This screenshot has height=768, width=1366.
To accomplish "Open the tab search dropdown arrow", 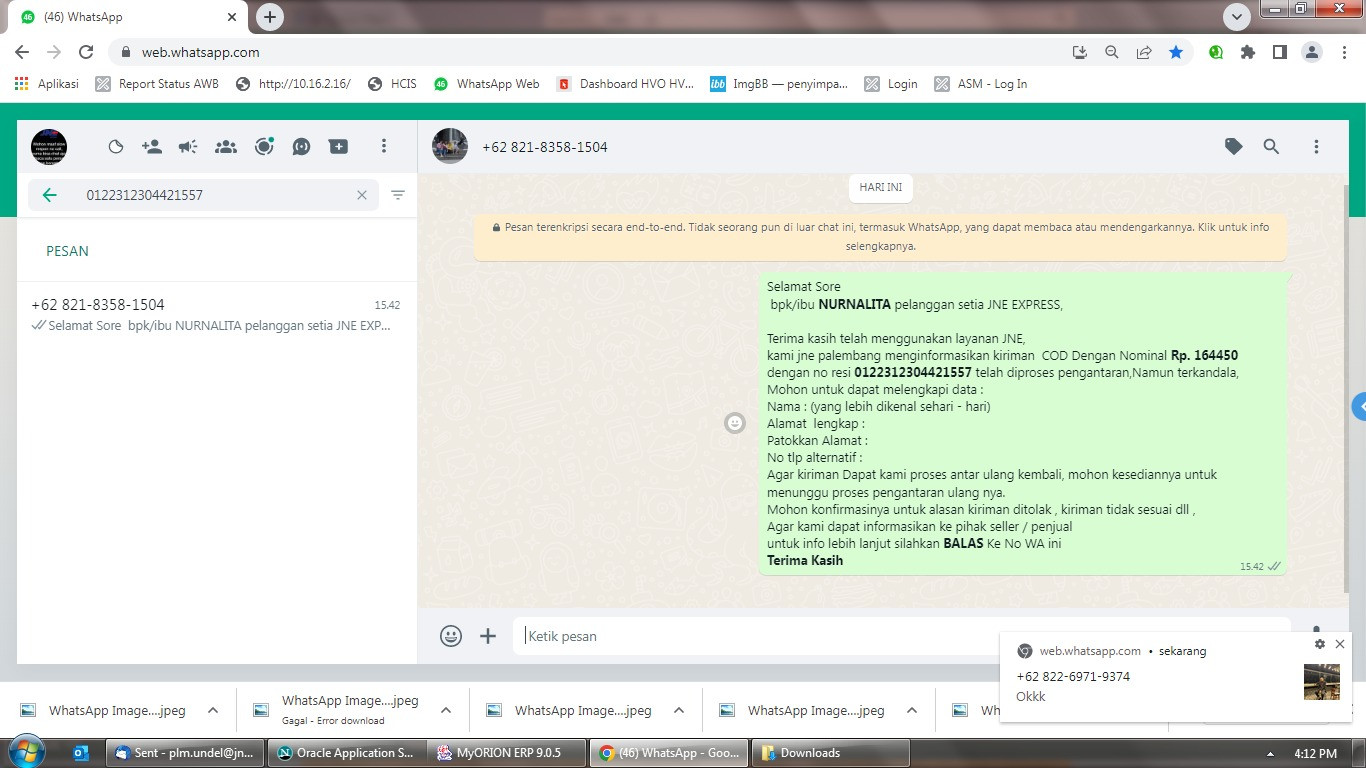I will click(1237, 17).
